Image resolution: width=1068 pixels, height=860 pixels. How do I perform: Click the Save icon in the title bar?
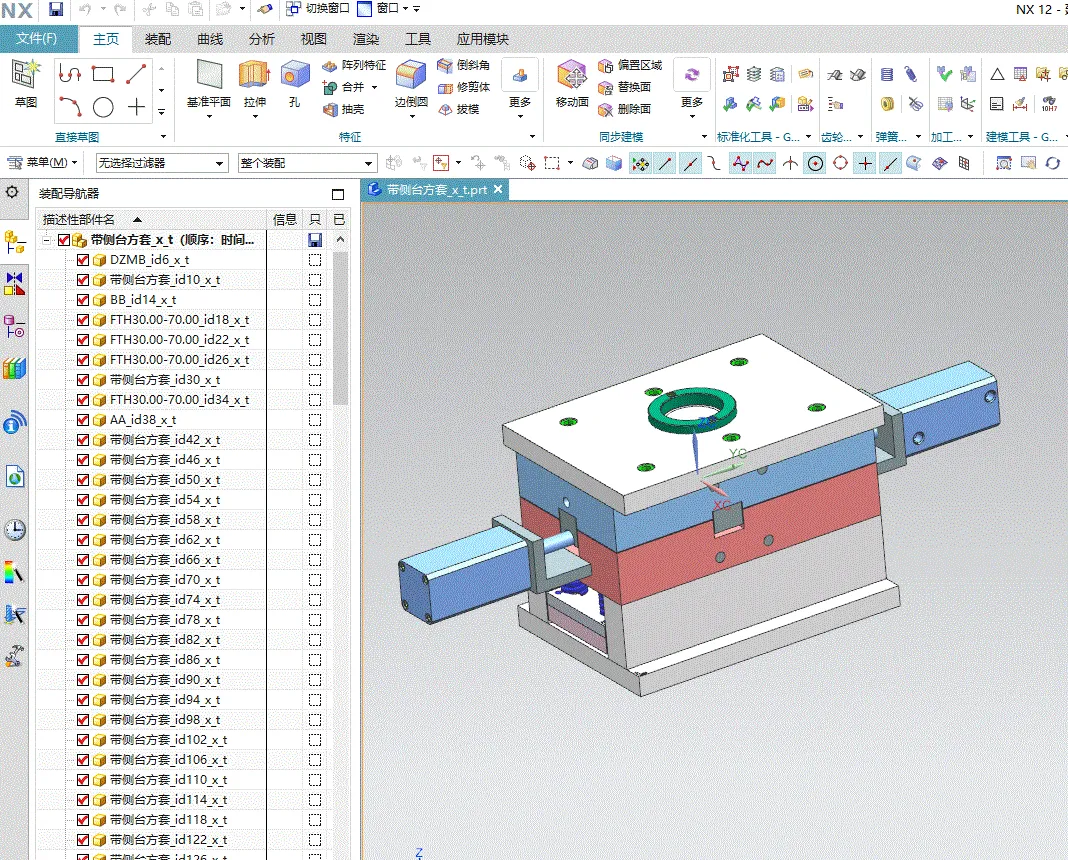coord(56,10)
